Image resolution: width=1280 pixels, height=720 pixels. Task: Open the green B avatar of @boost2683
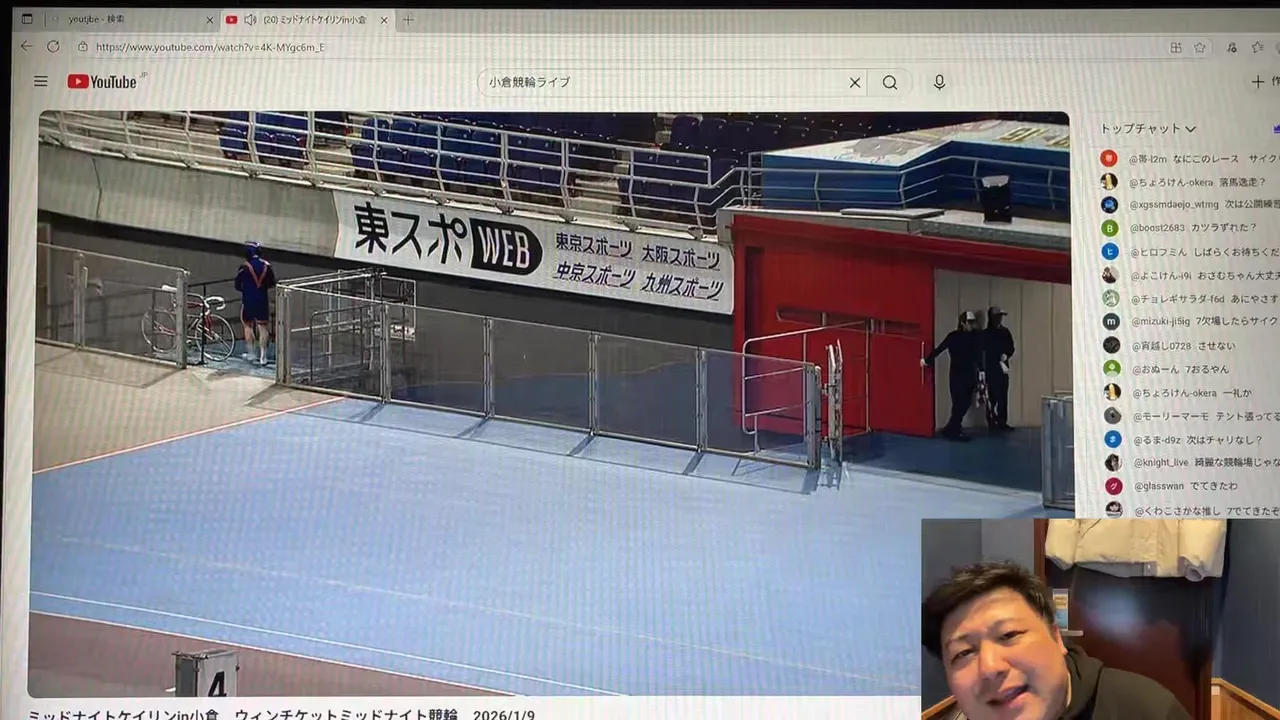(x=1110, y=228)
